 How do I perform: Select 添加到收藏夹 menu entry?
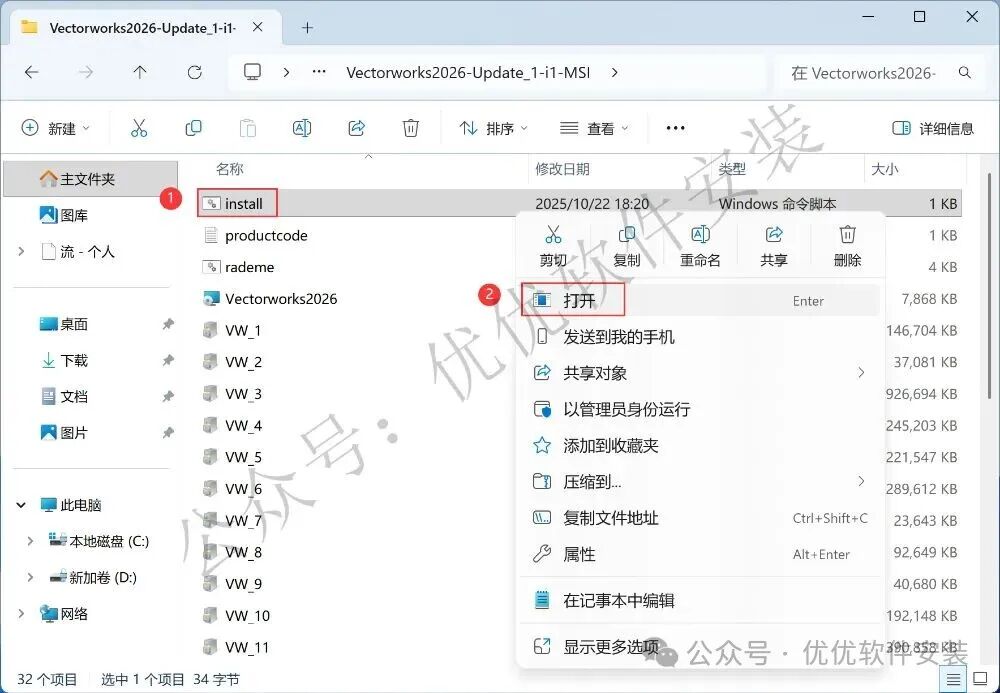(700, 445)
